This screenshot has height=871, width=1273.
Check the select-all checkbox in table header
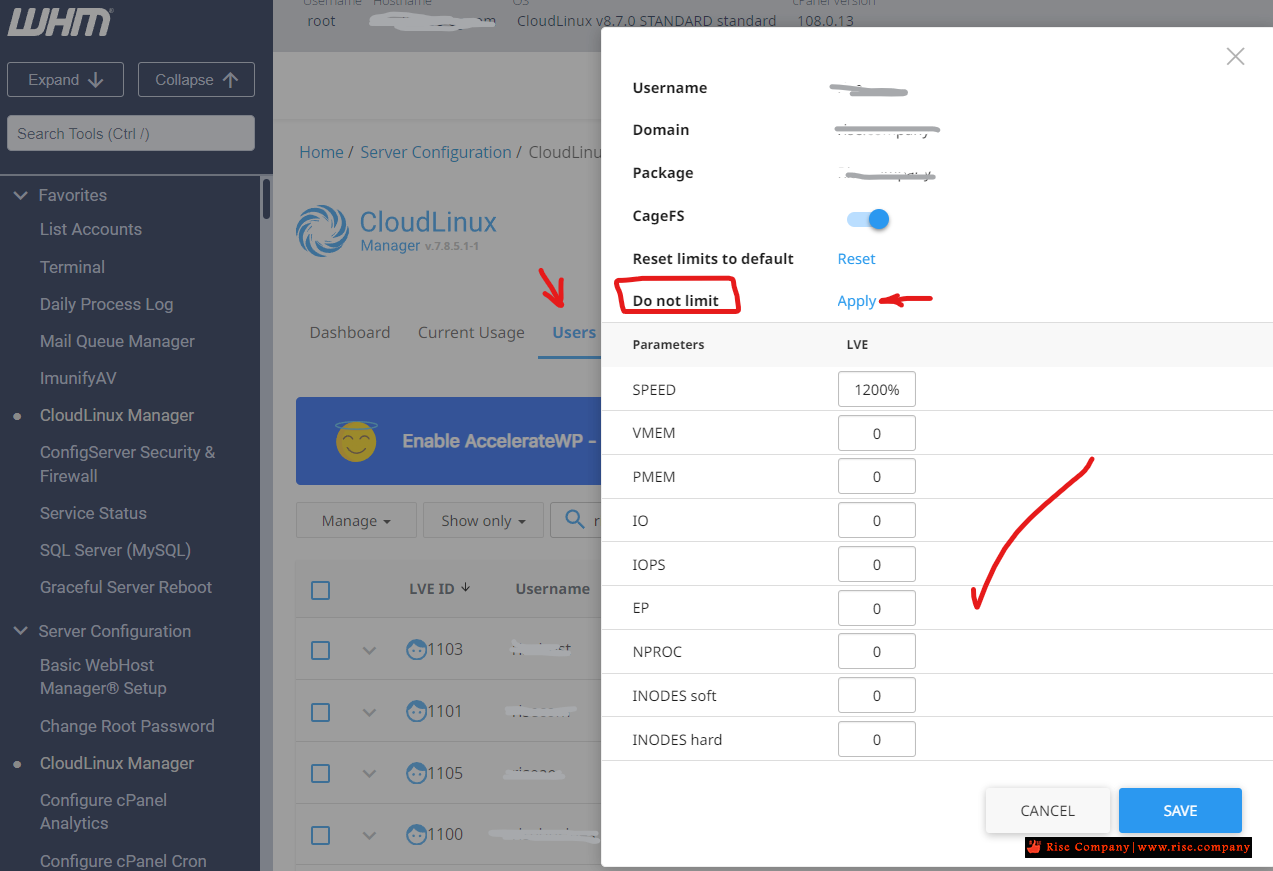click(x=320, y=590)
